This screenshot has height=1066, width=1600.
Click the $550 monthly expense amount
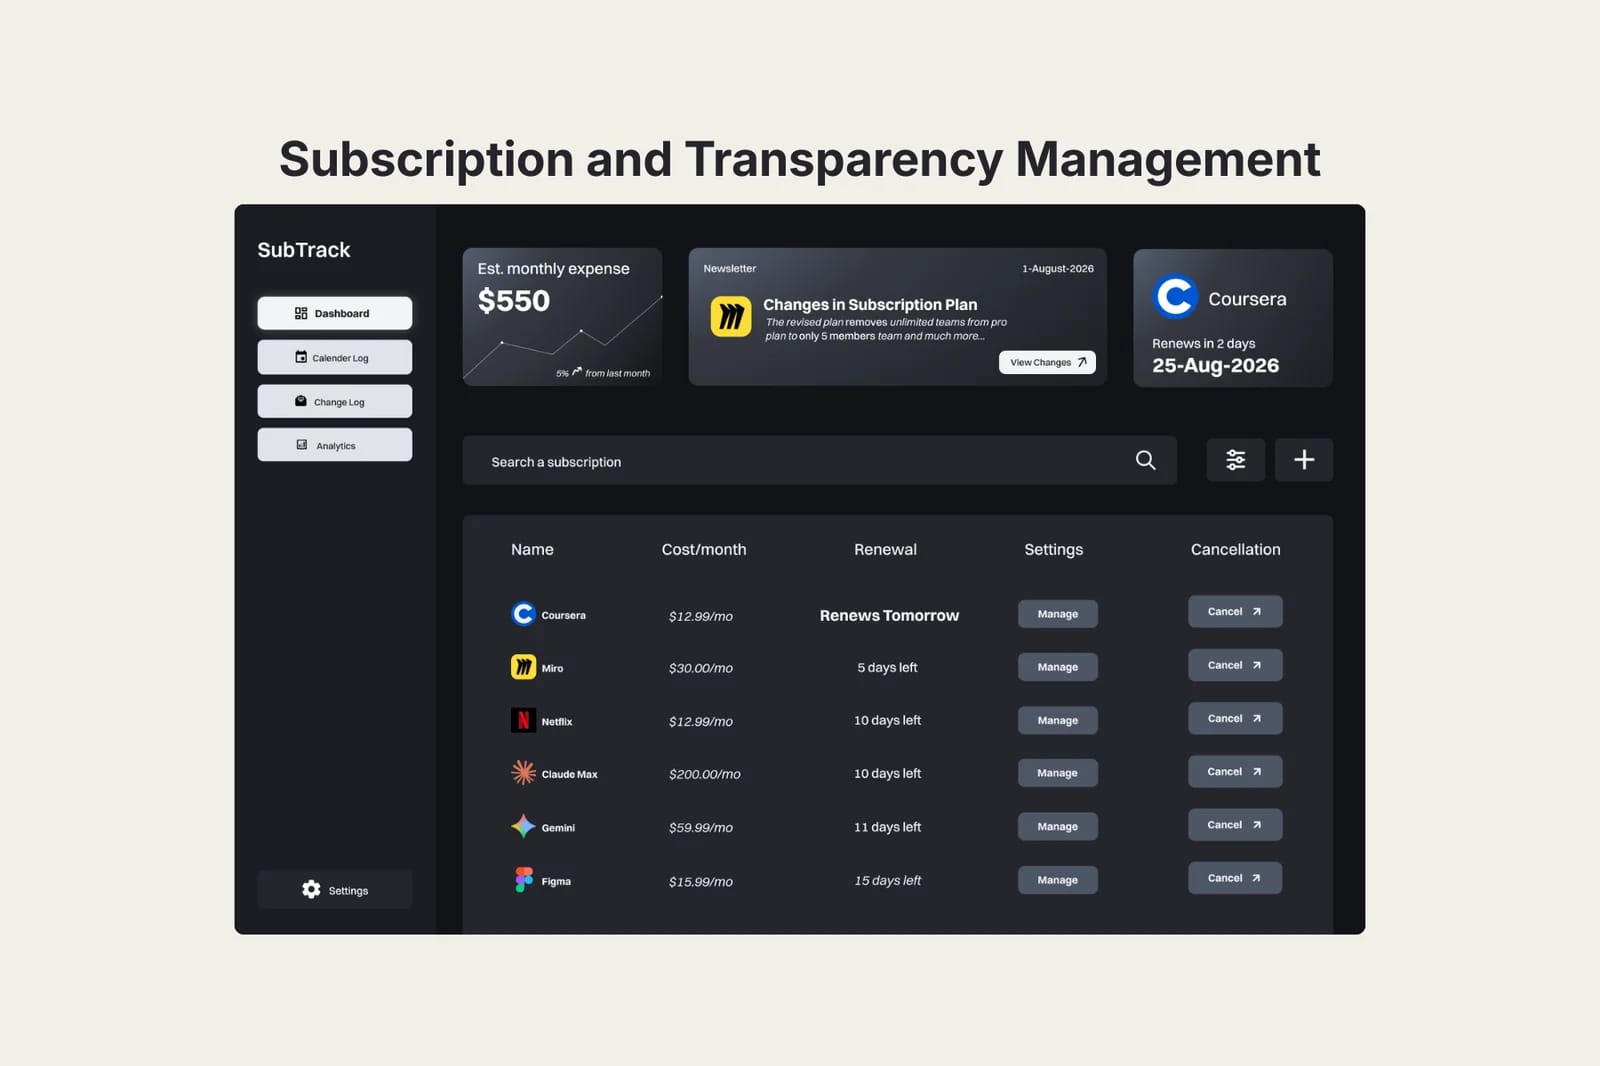click(x=514, y=300)
